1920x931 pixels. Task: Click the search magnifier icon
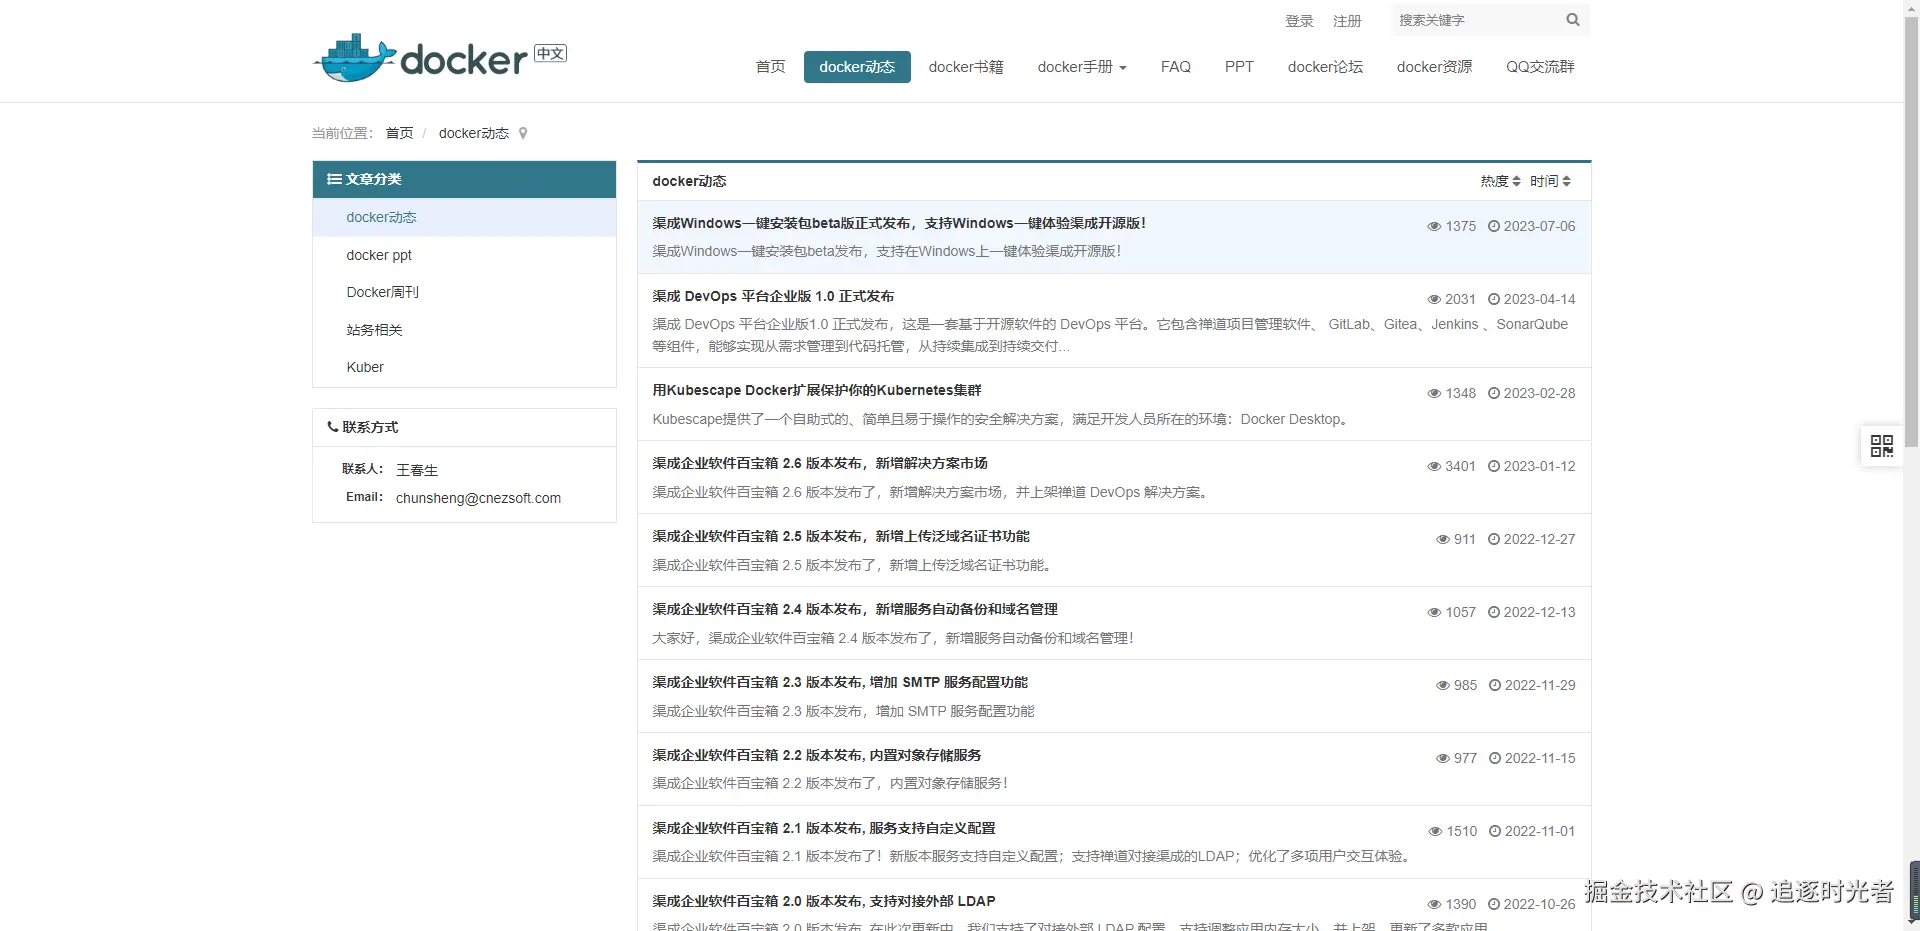point(1573,20)
